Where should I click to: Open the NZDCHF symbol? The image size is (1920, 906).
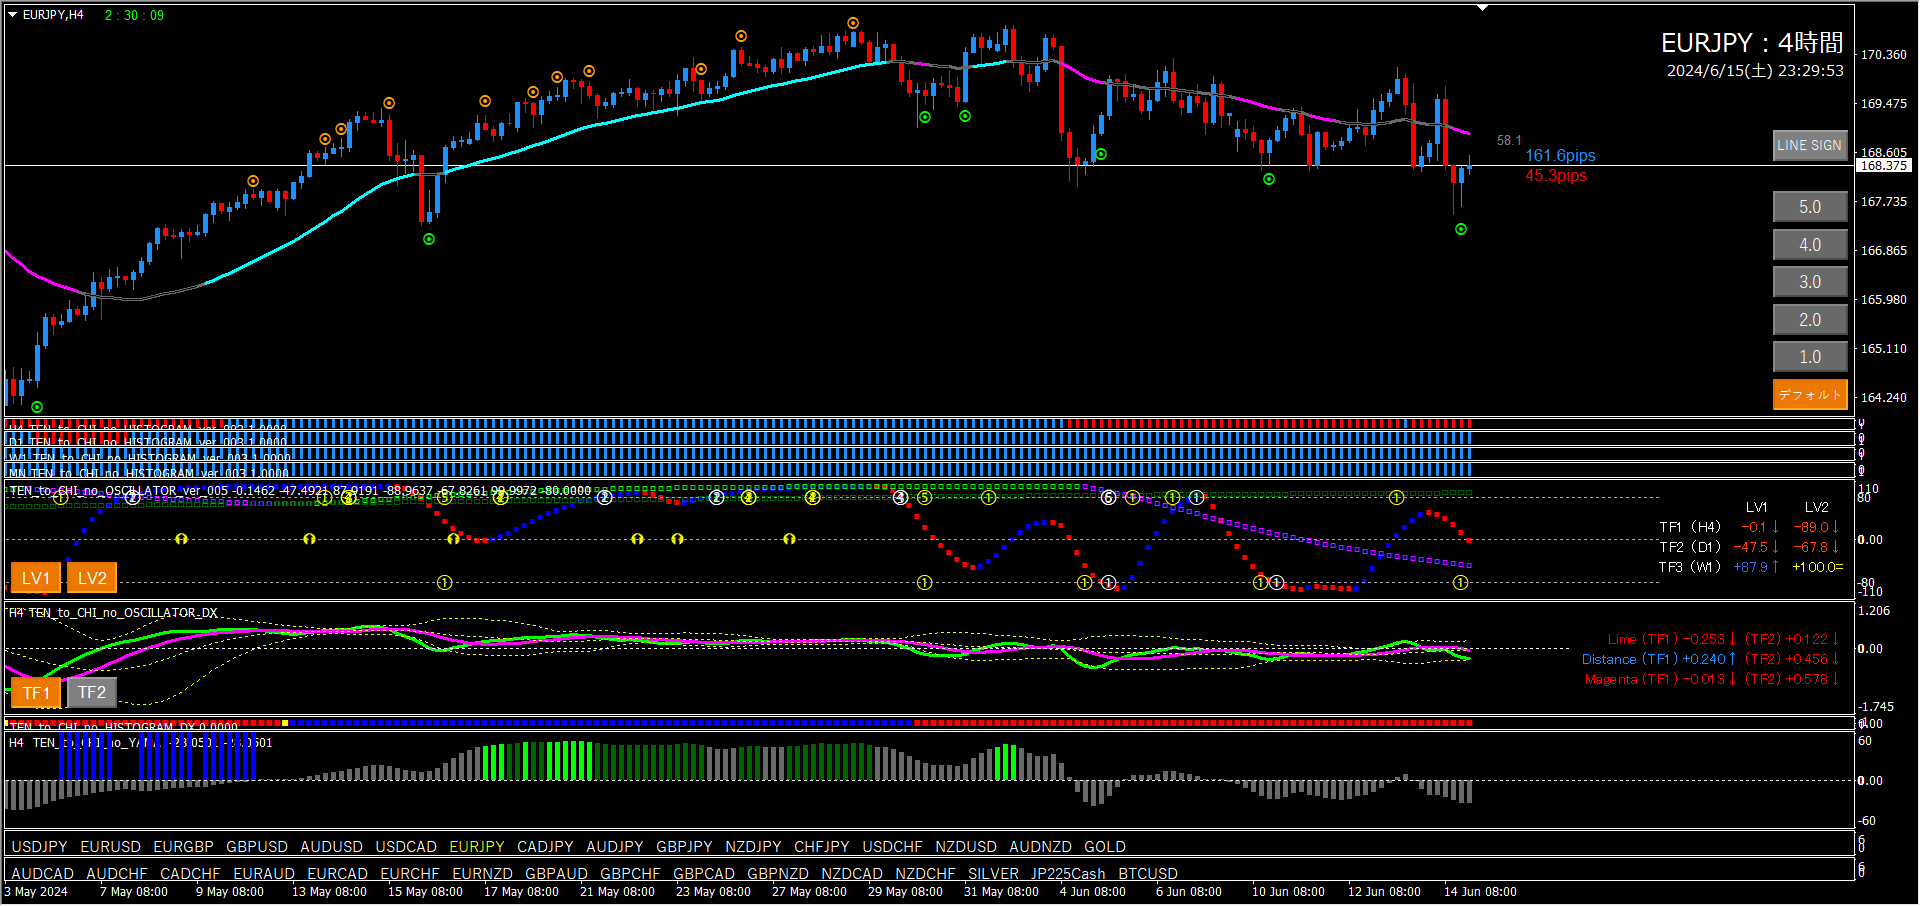(925, 874)
